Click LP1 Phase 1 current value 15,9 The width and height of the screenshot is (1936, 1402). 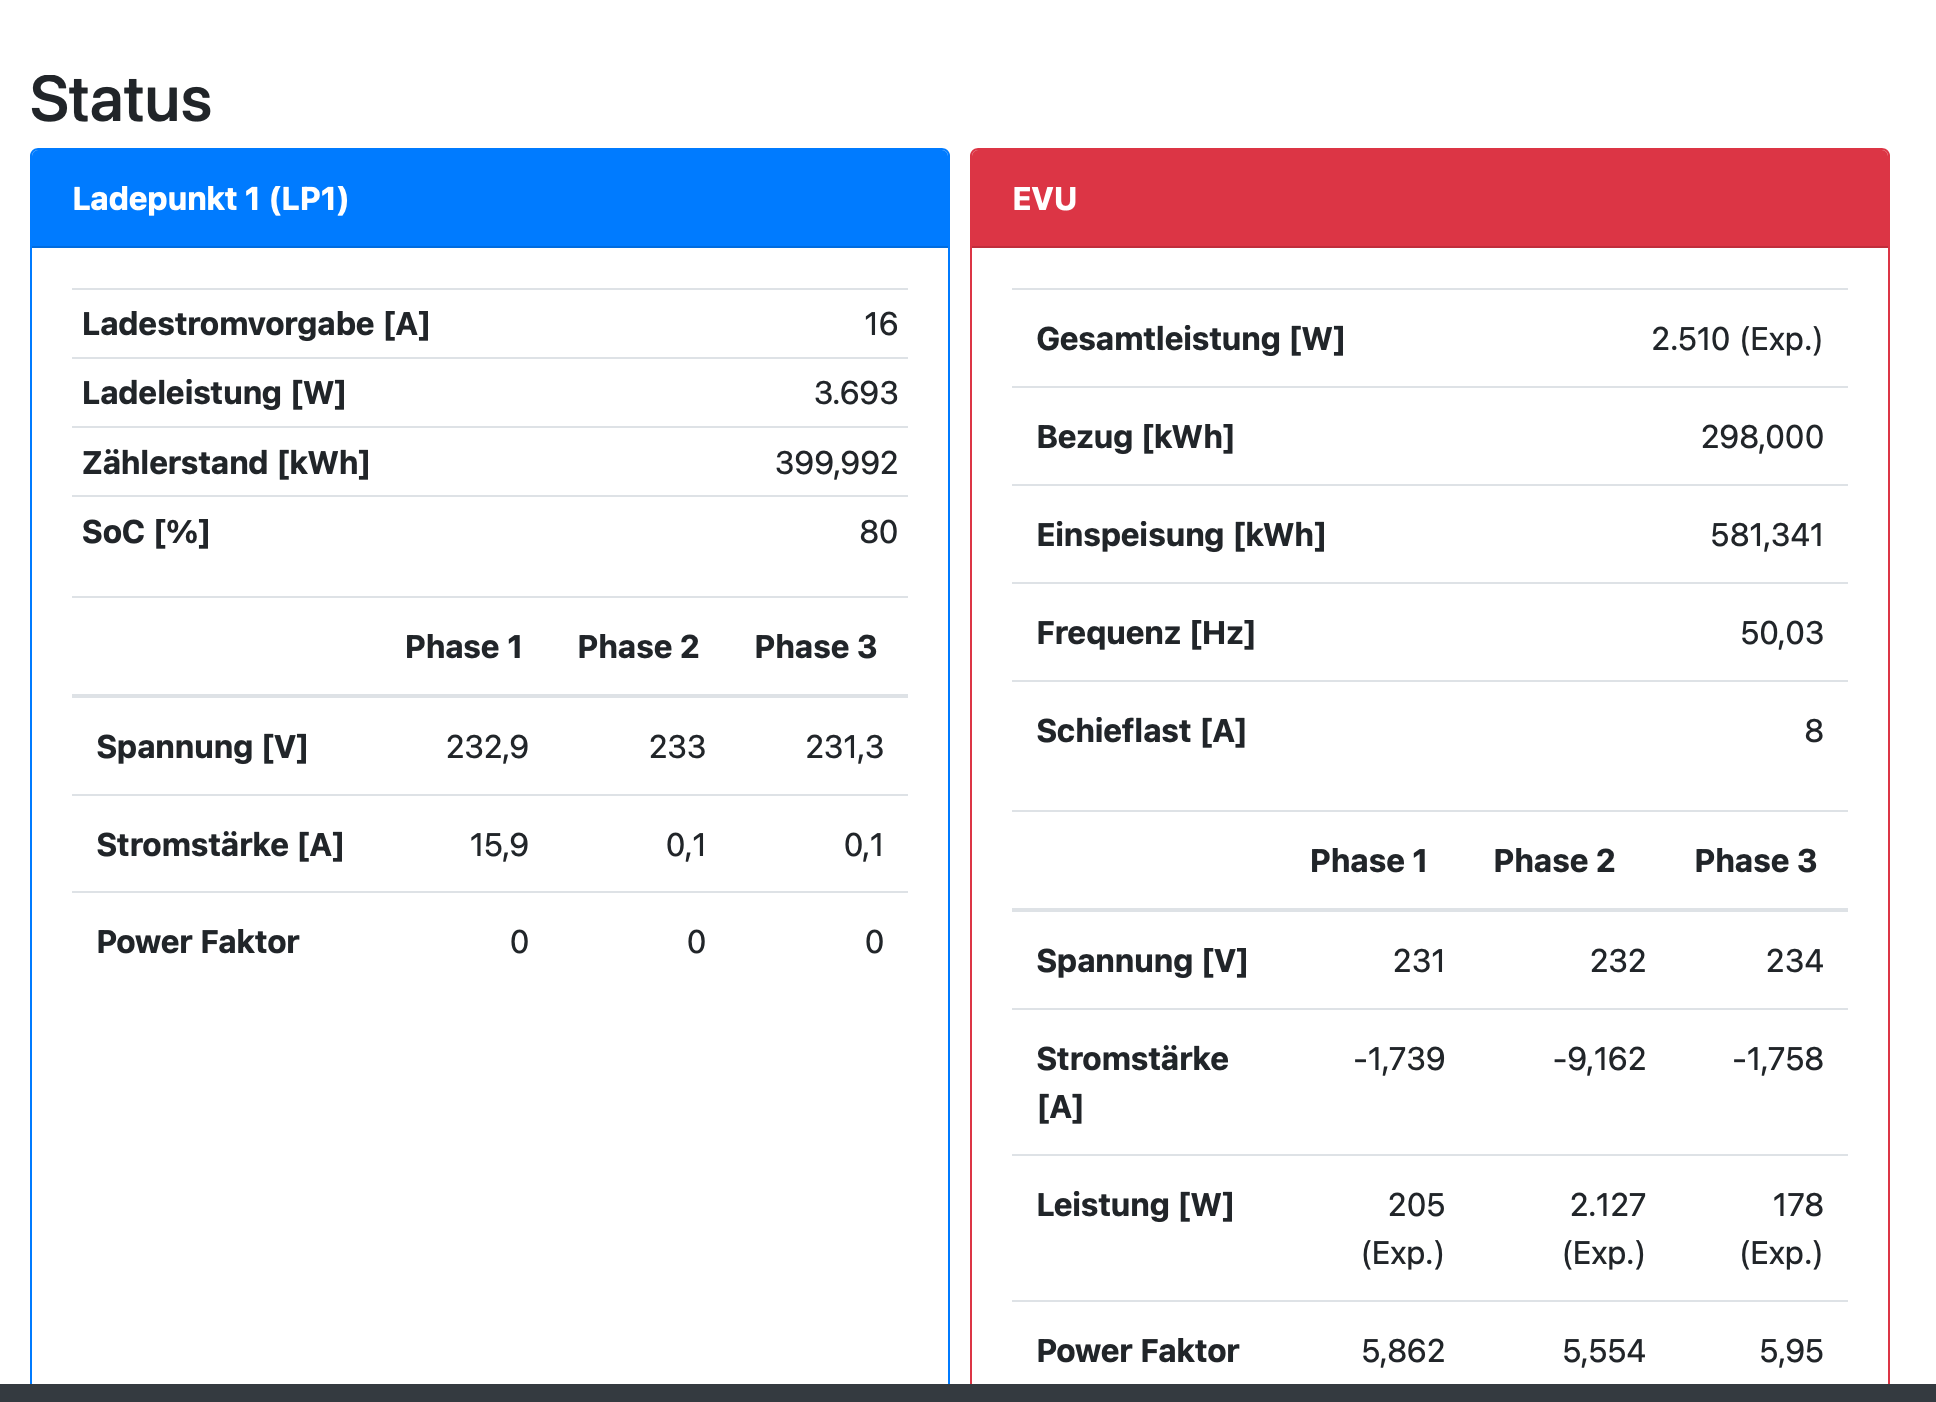(499, 845)
